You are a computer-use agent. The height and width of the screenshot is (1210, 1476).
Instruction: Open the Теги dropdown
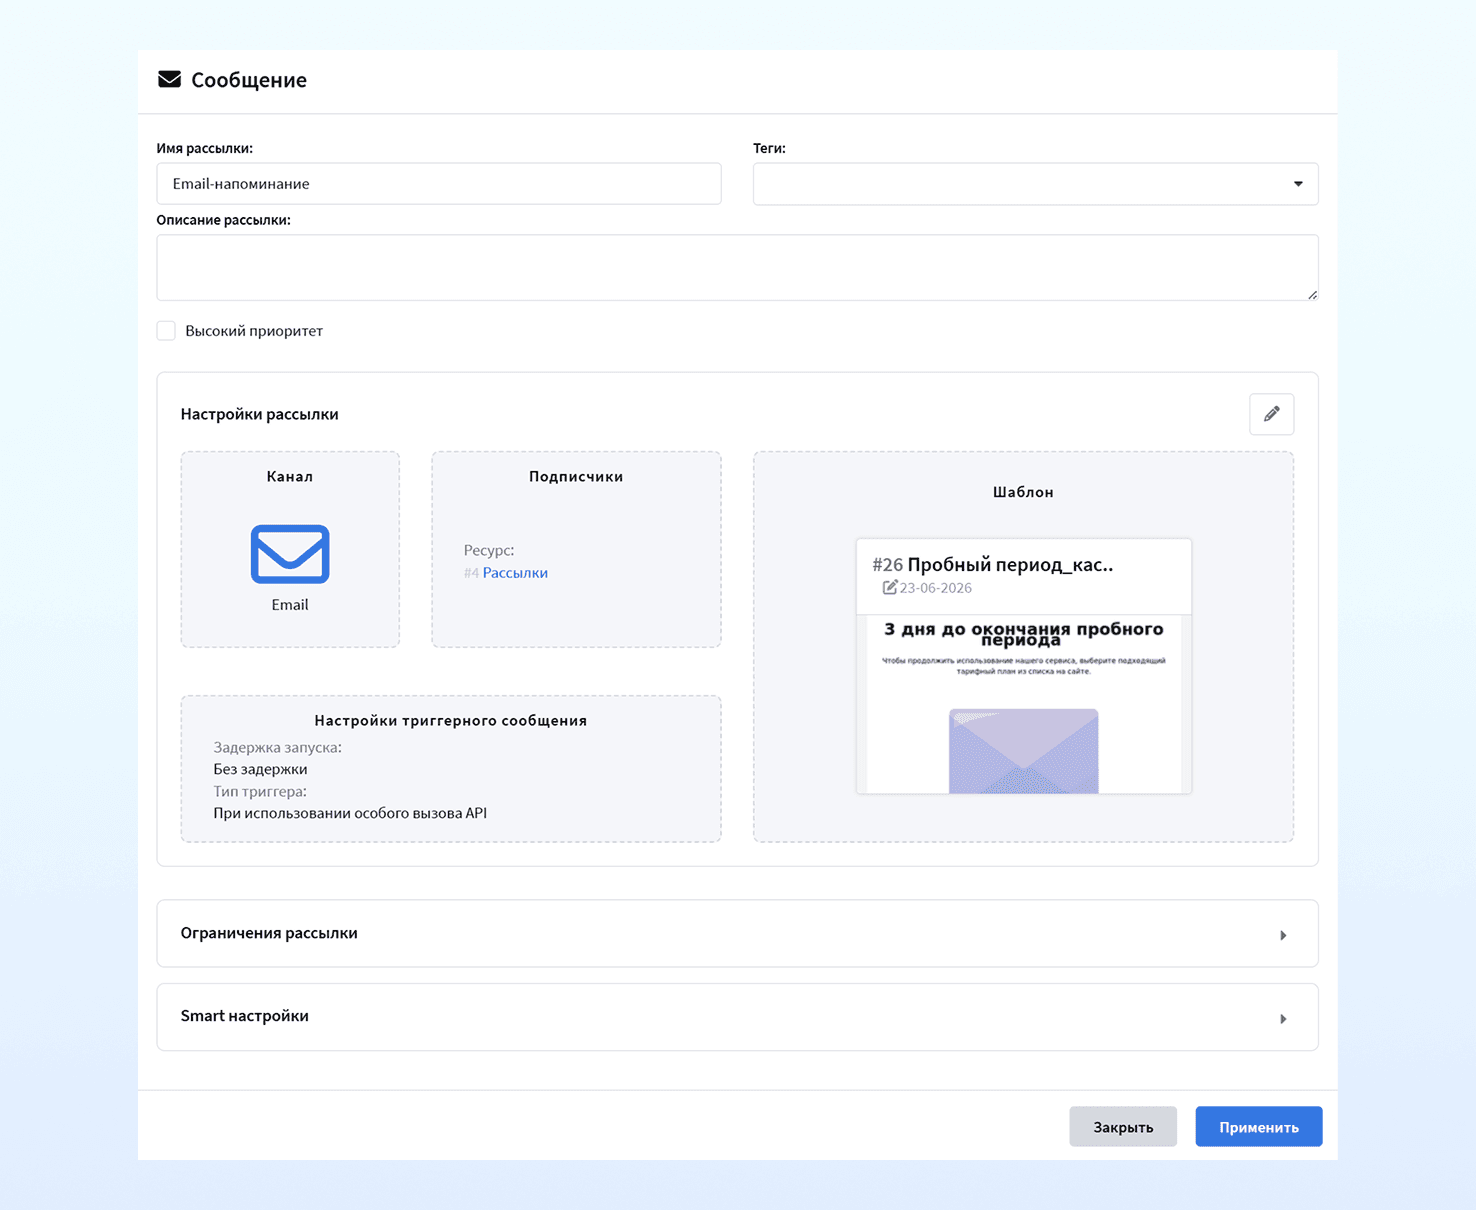pyautogui.click(x=1035, y=184)
